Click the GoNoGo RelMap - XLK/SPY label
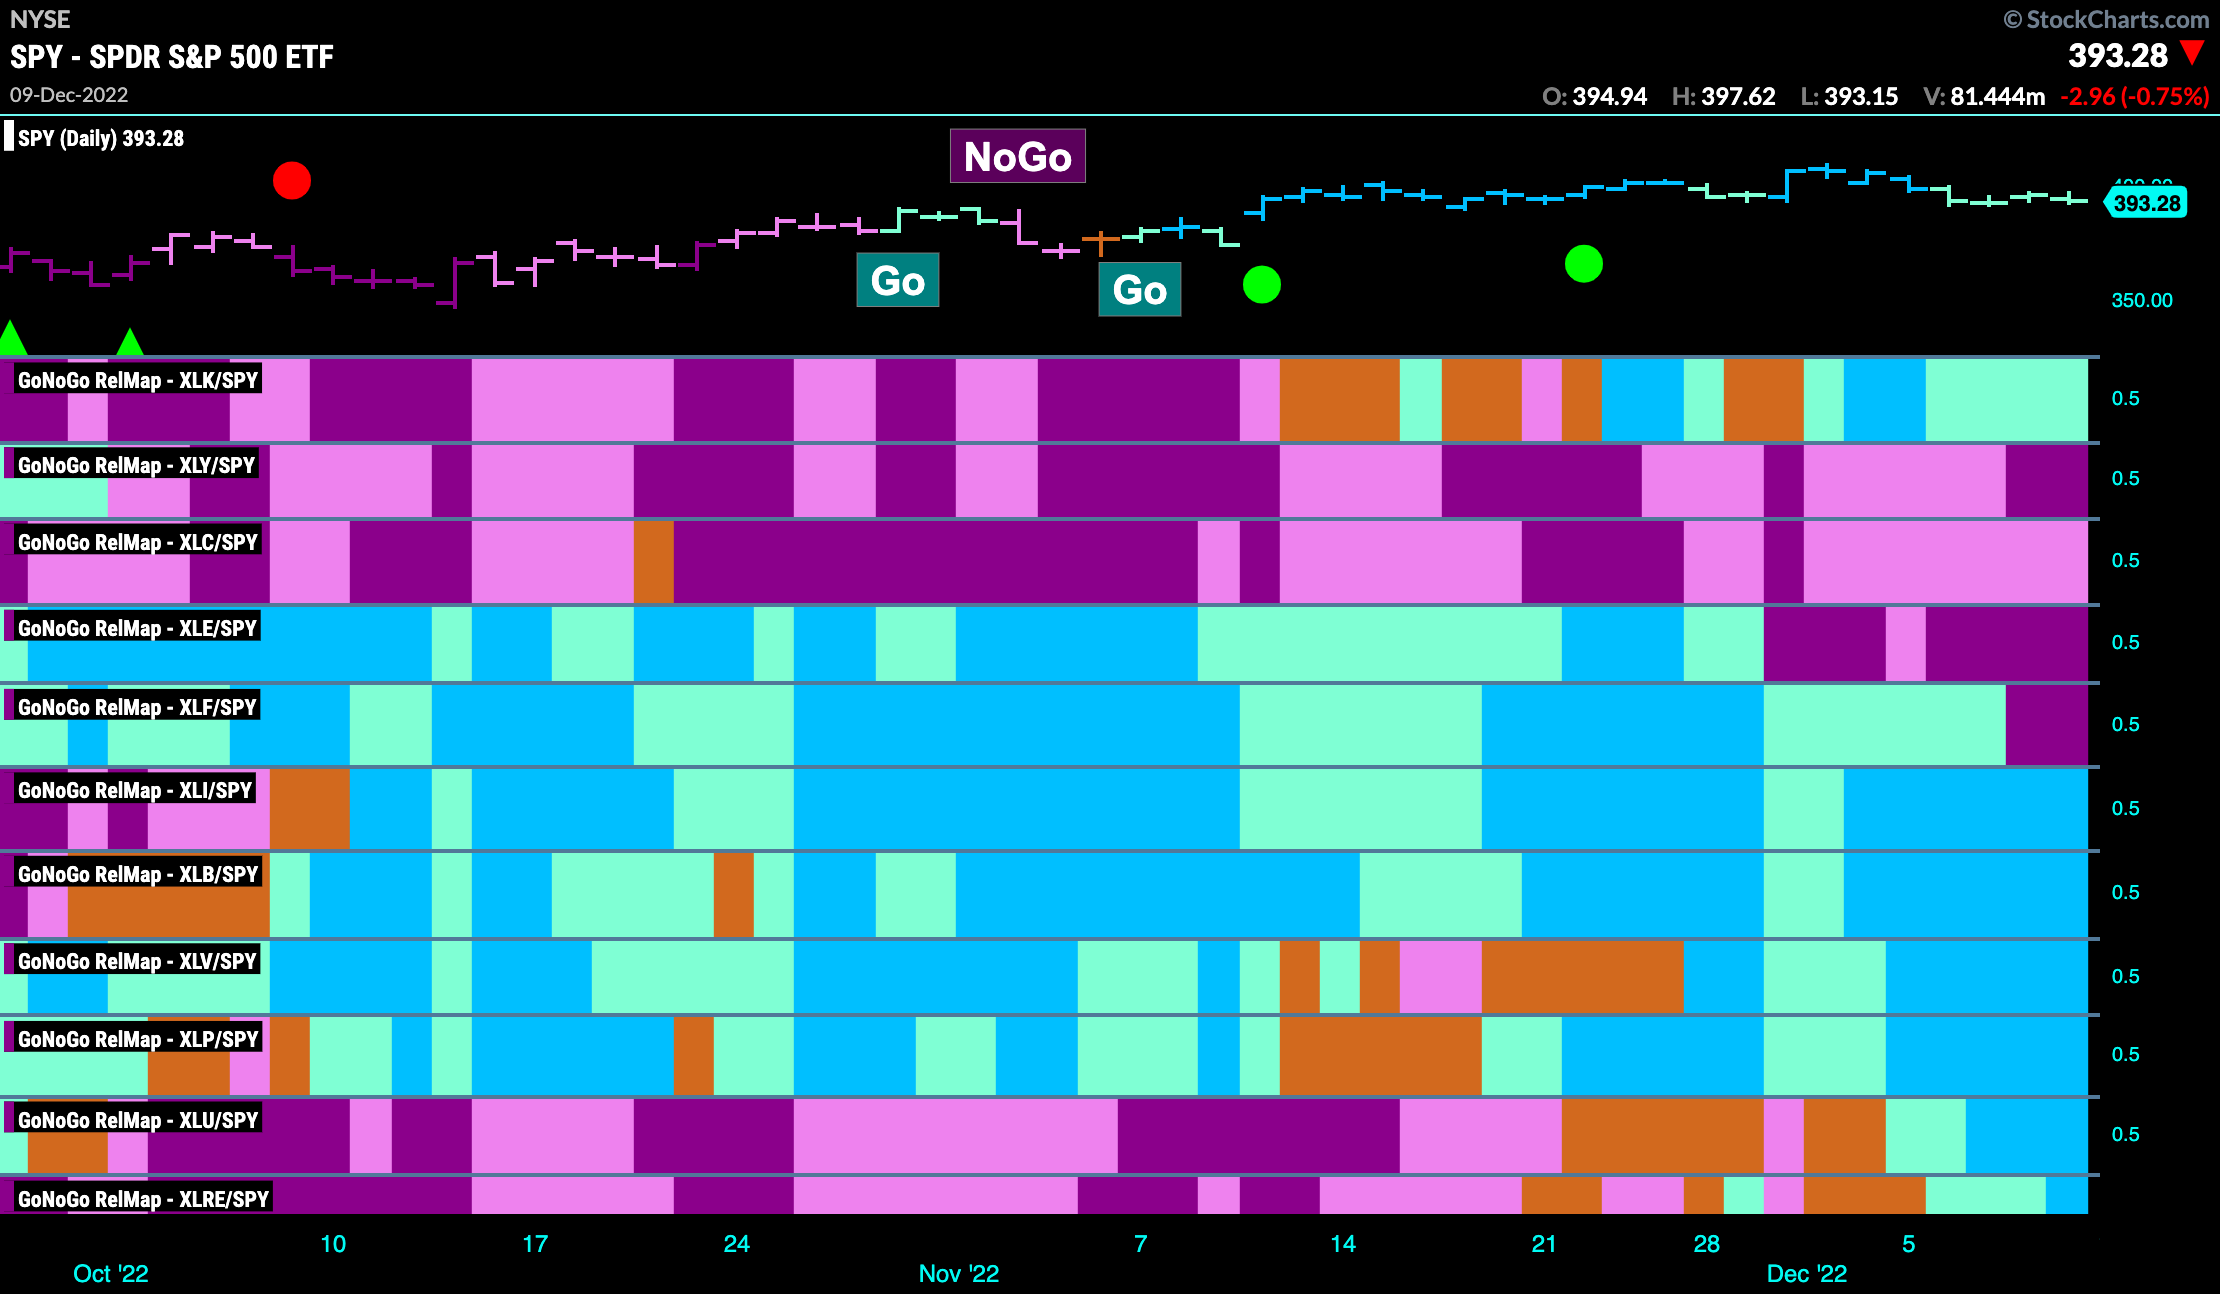2220x1294 pixels. tap(138, 380)
